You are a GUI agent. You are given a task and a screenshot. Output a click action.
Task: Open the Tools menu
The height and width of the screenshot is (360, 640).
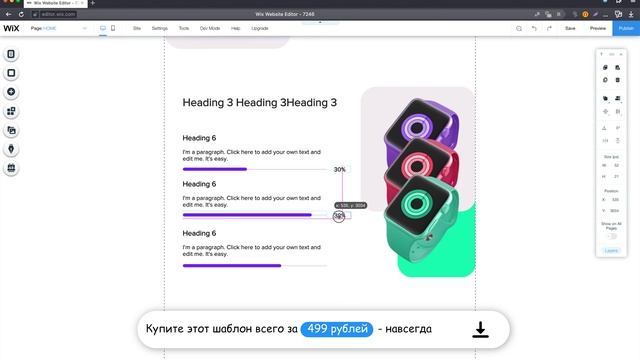point(184,28)
